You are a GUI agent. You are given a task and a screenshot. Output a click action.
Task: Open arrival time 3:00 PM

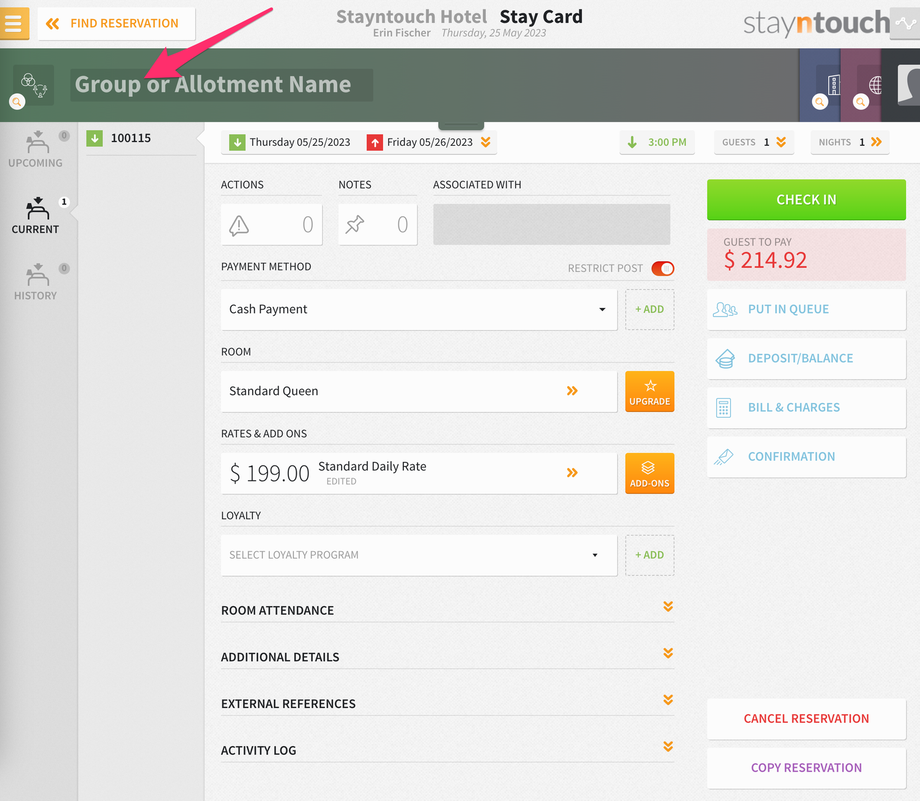[657, 142]
